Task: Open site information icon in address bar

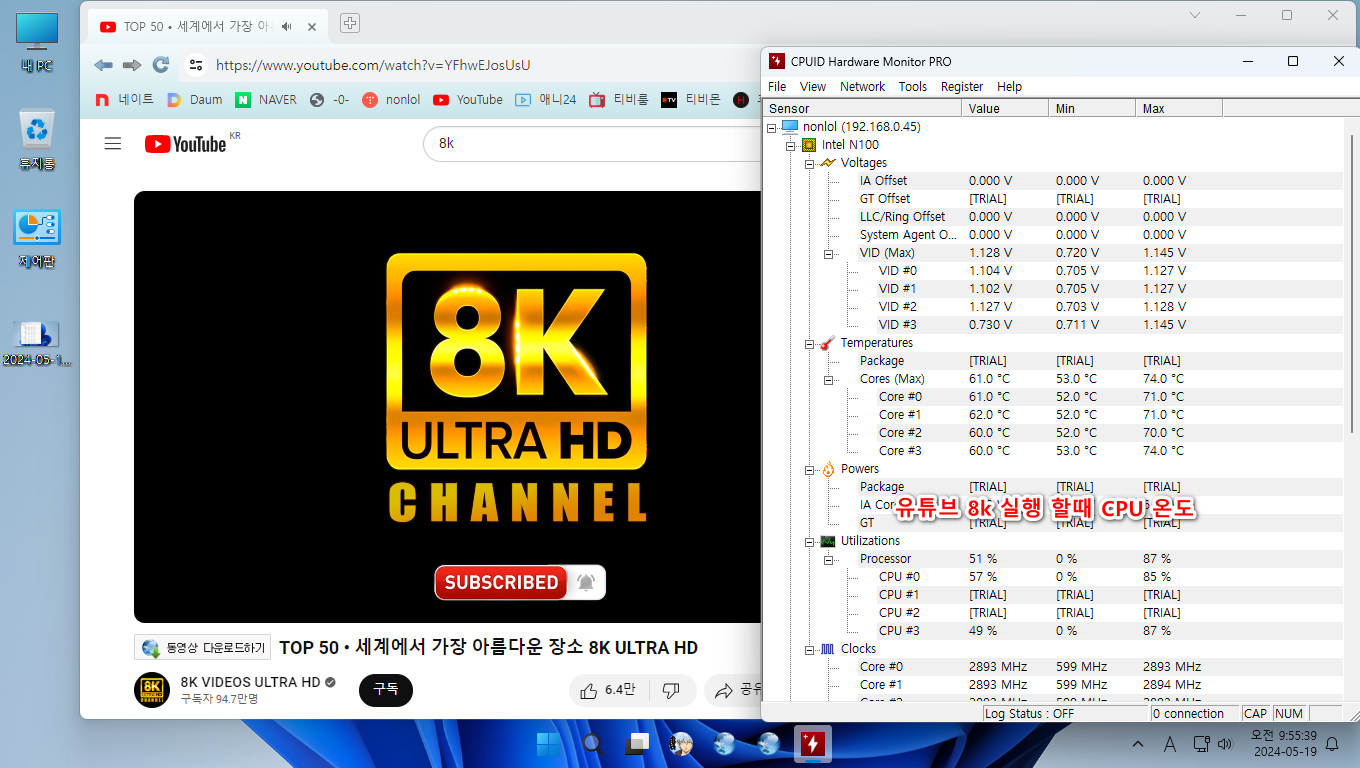Action: (196, 65)
